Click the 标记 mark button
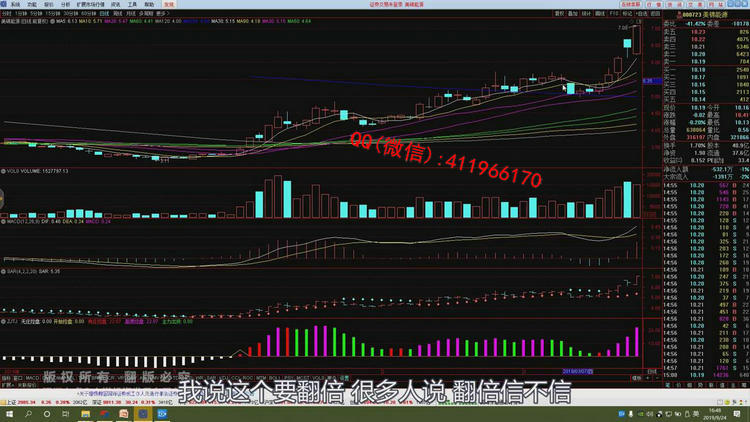750x422 pixels. coord(627,14)
